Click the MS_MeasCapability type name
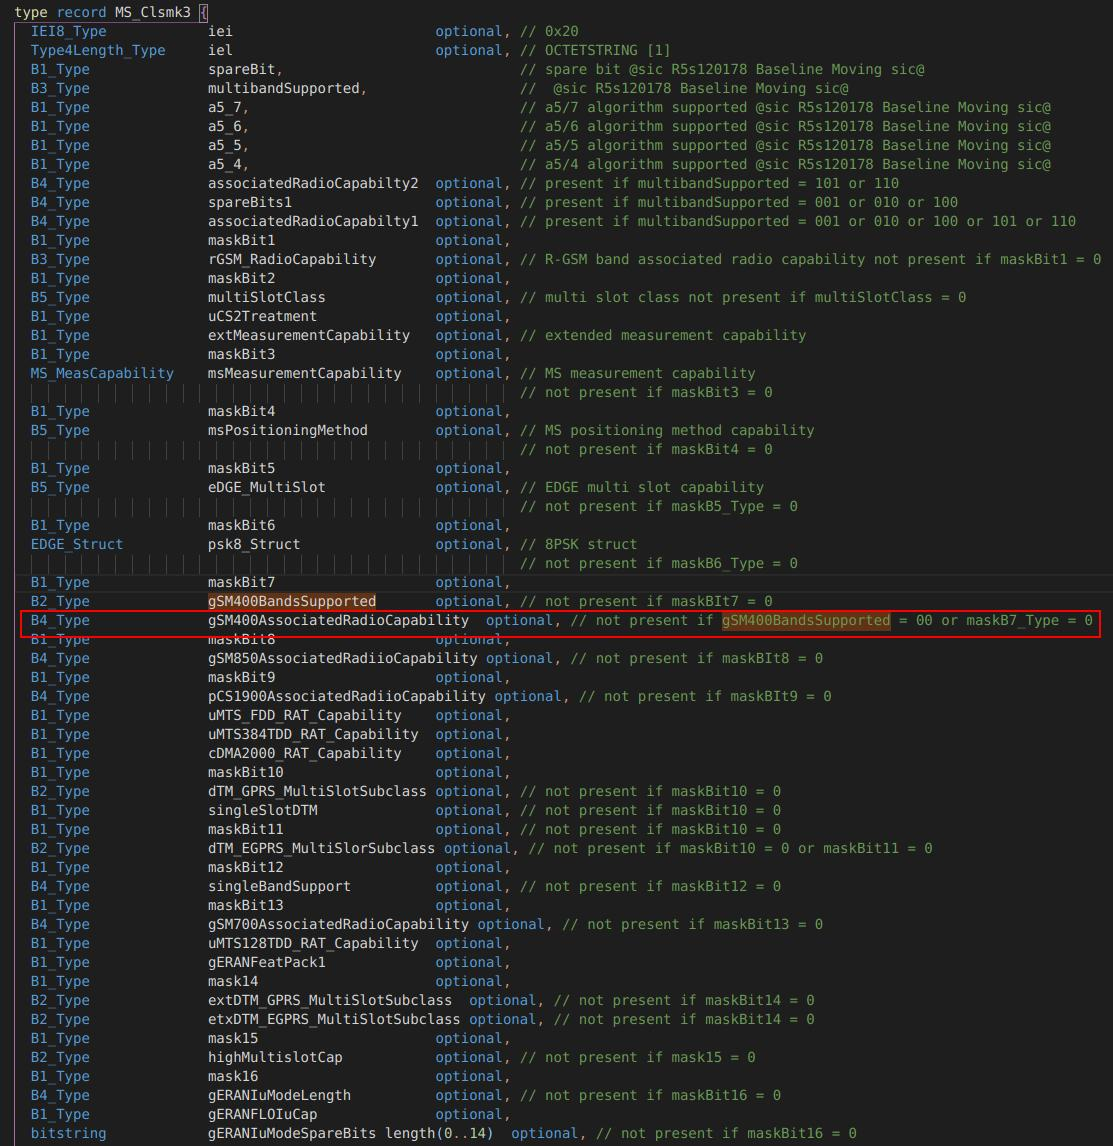1113x1146 pixels. 102,373
